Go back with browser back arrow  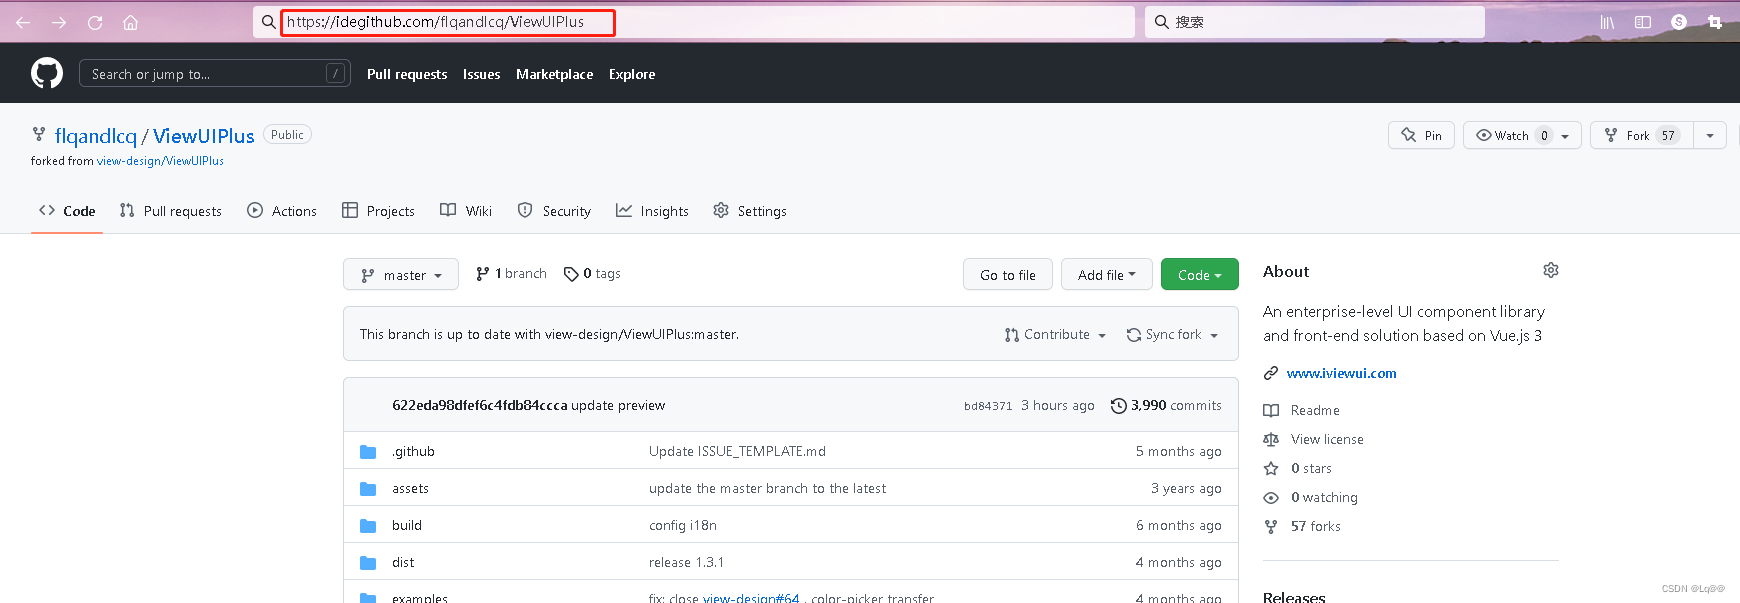pos(23,22)
